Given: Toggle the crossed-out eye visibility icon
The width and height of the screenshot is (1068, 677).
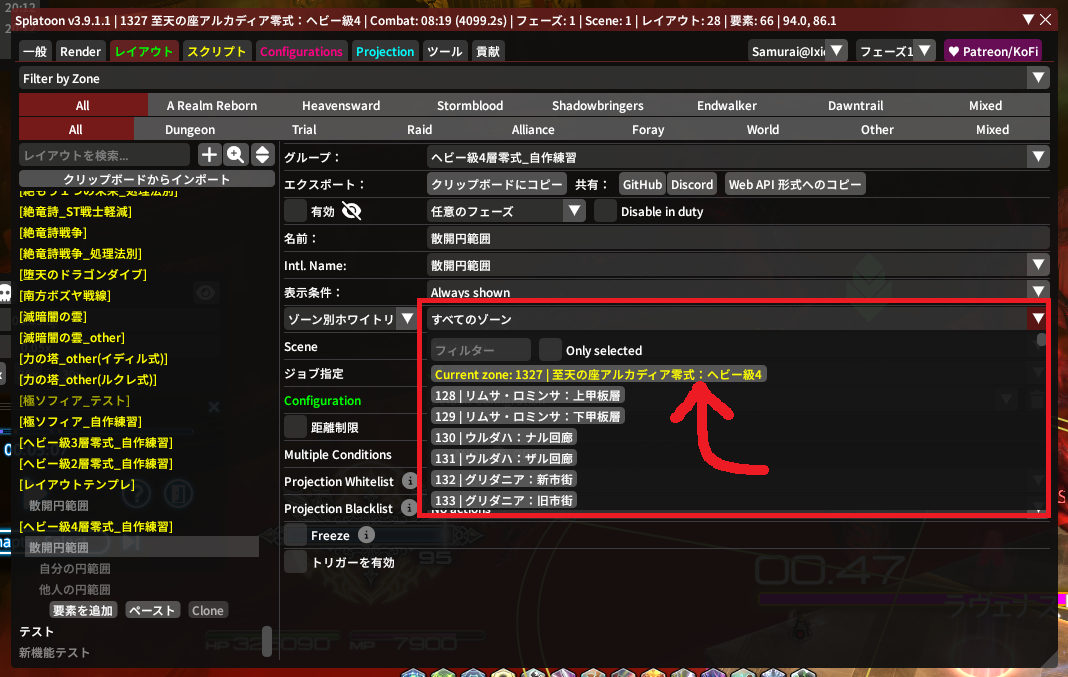Looking at the screenshot, I should point(351,211).
